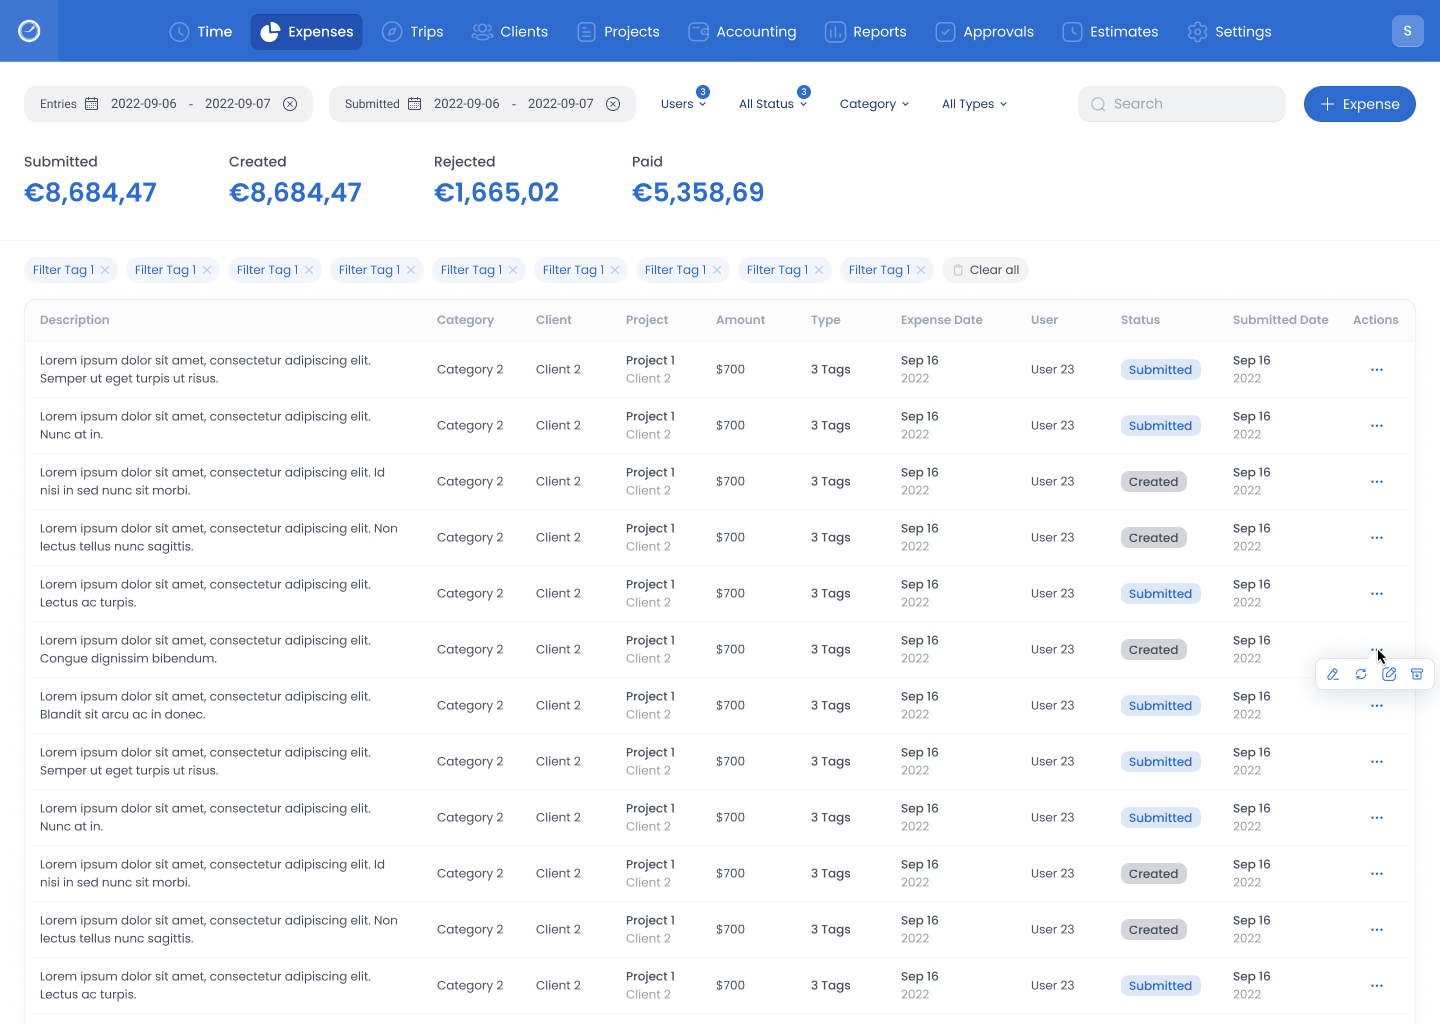Click the blue Expense button
1440x1024 pixels.
[x=1359, y=104]
